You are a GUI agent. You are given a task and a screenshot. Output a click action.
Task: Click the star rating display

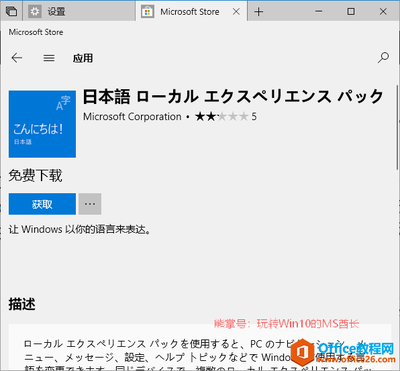point(222,117)
